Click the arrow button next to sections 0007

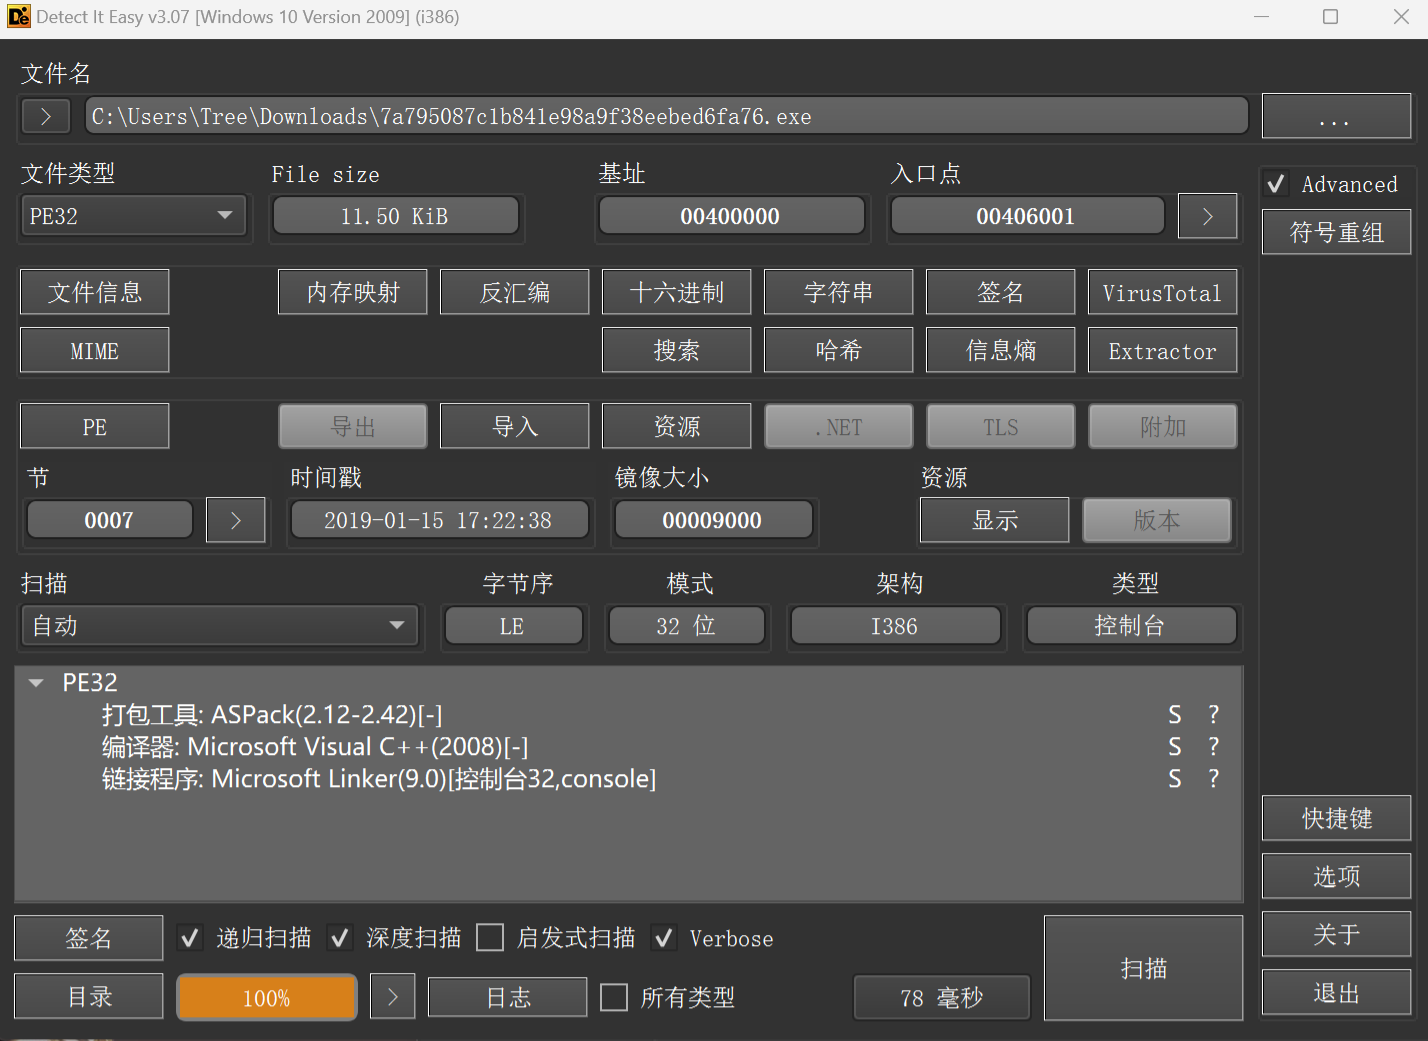[235, 520]
